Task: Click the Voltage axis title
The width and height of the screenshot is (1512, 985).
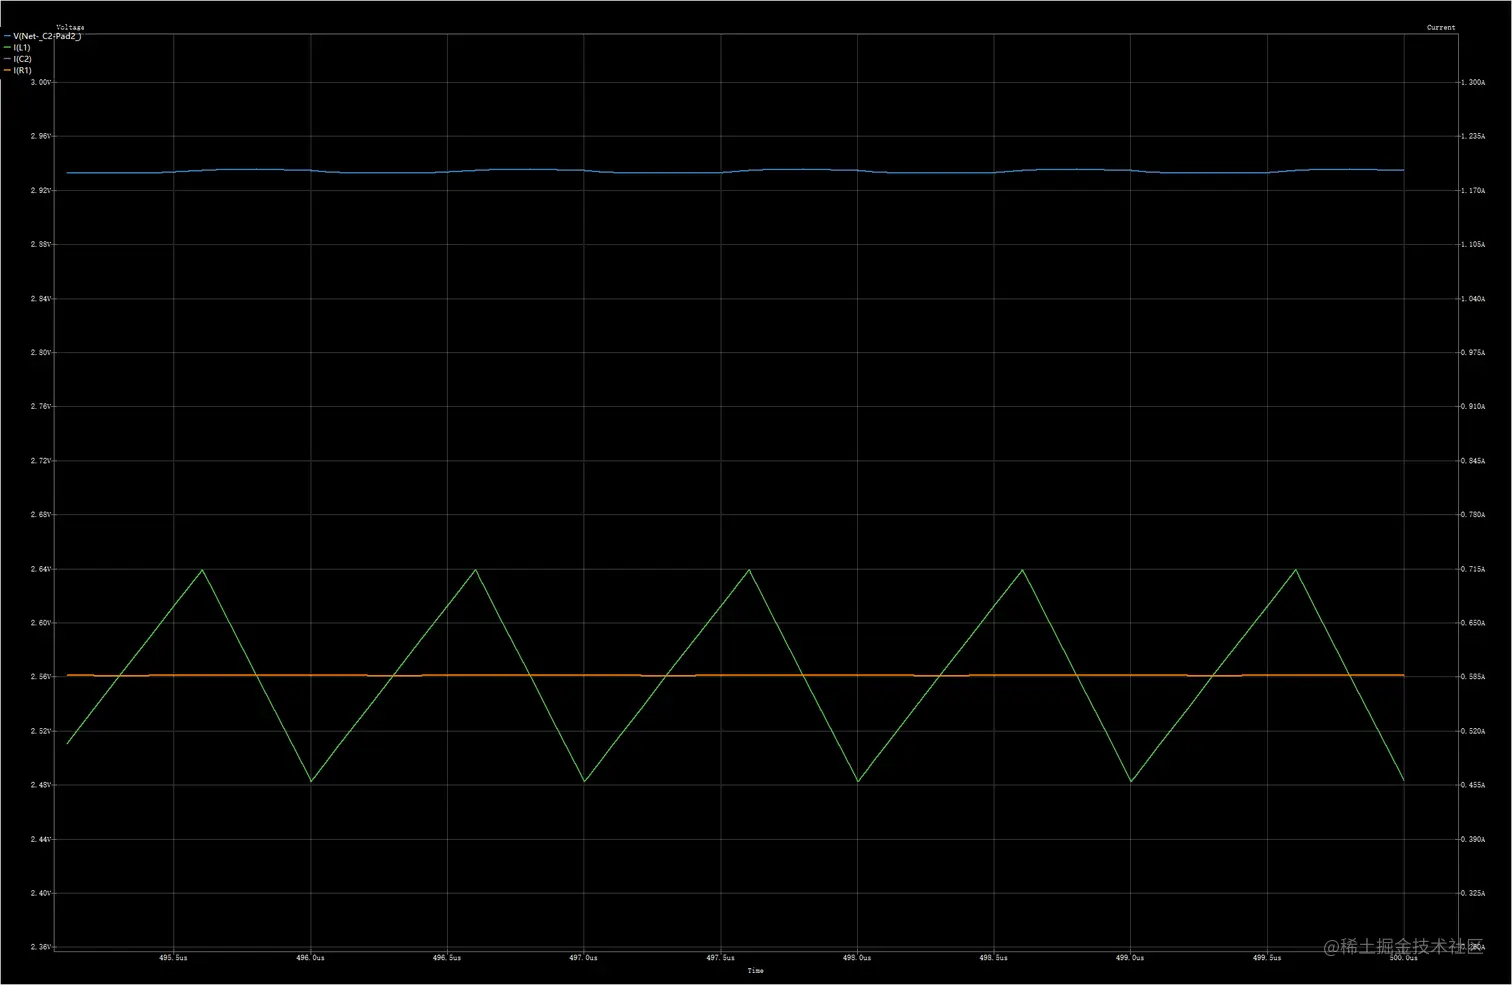Action: [x=70, y=27]
